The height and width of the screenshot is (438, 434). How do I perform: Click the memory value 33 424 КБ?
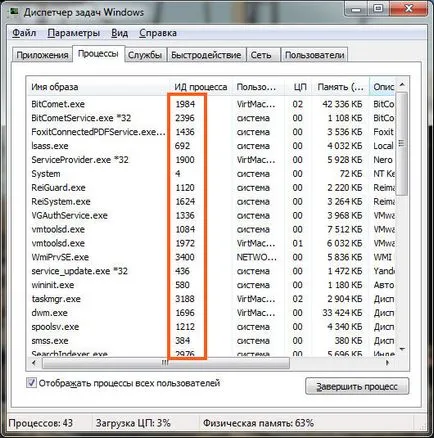click(x=342, y=313)
